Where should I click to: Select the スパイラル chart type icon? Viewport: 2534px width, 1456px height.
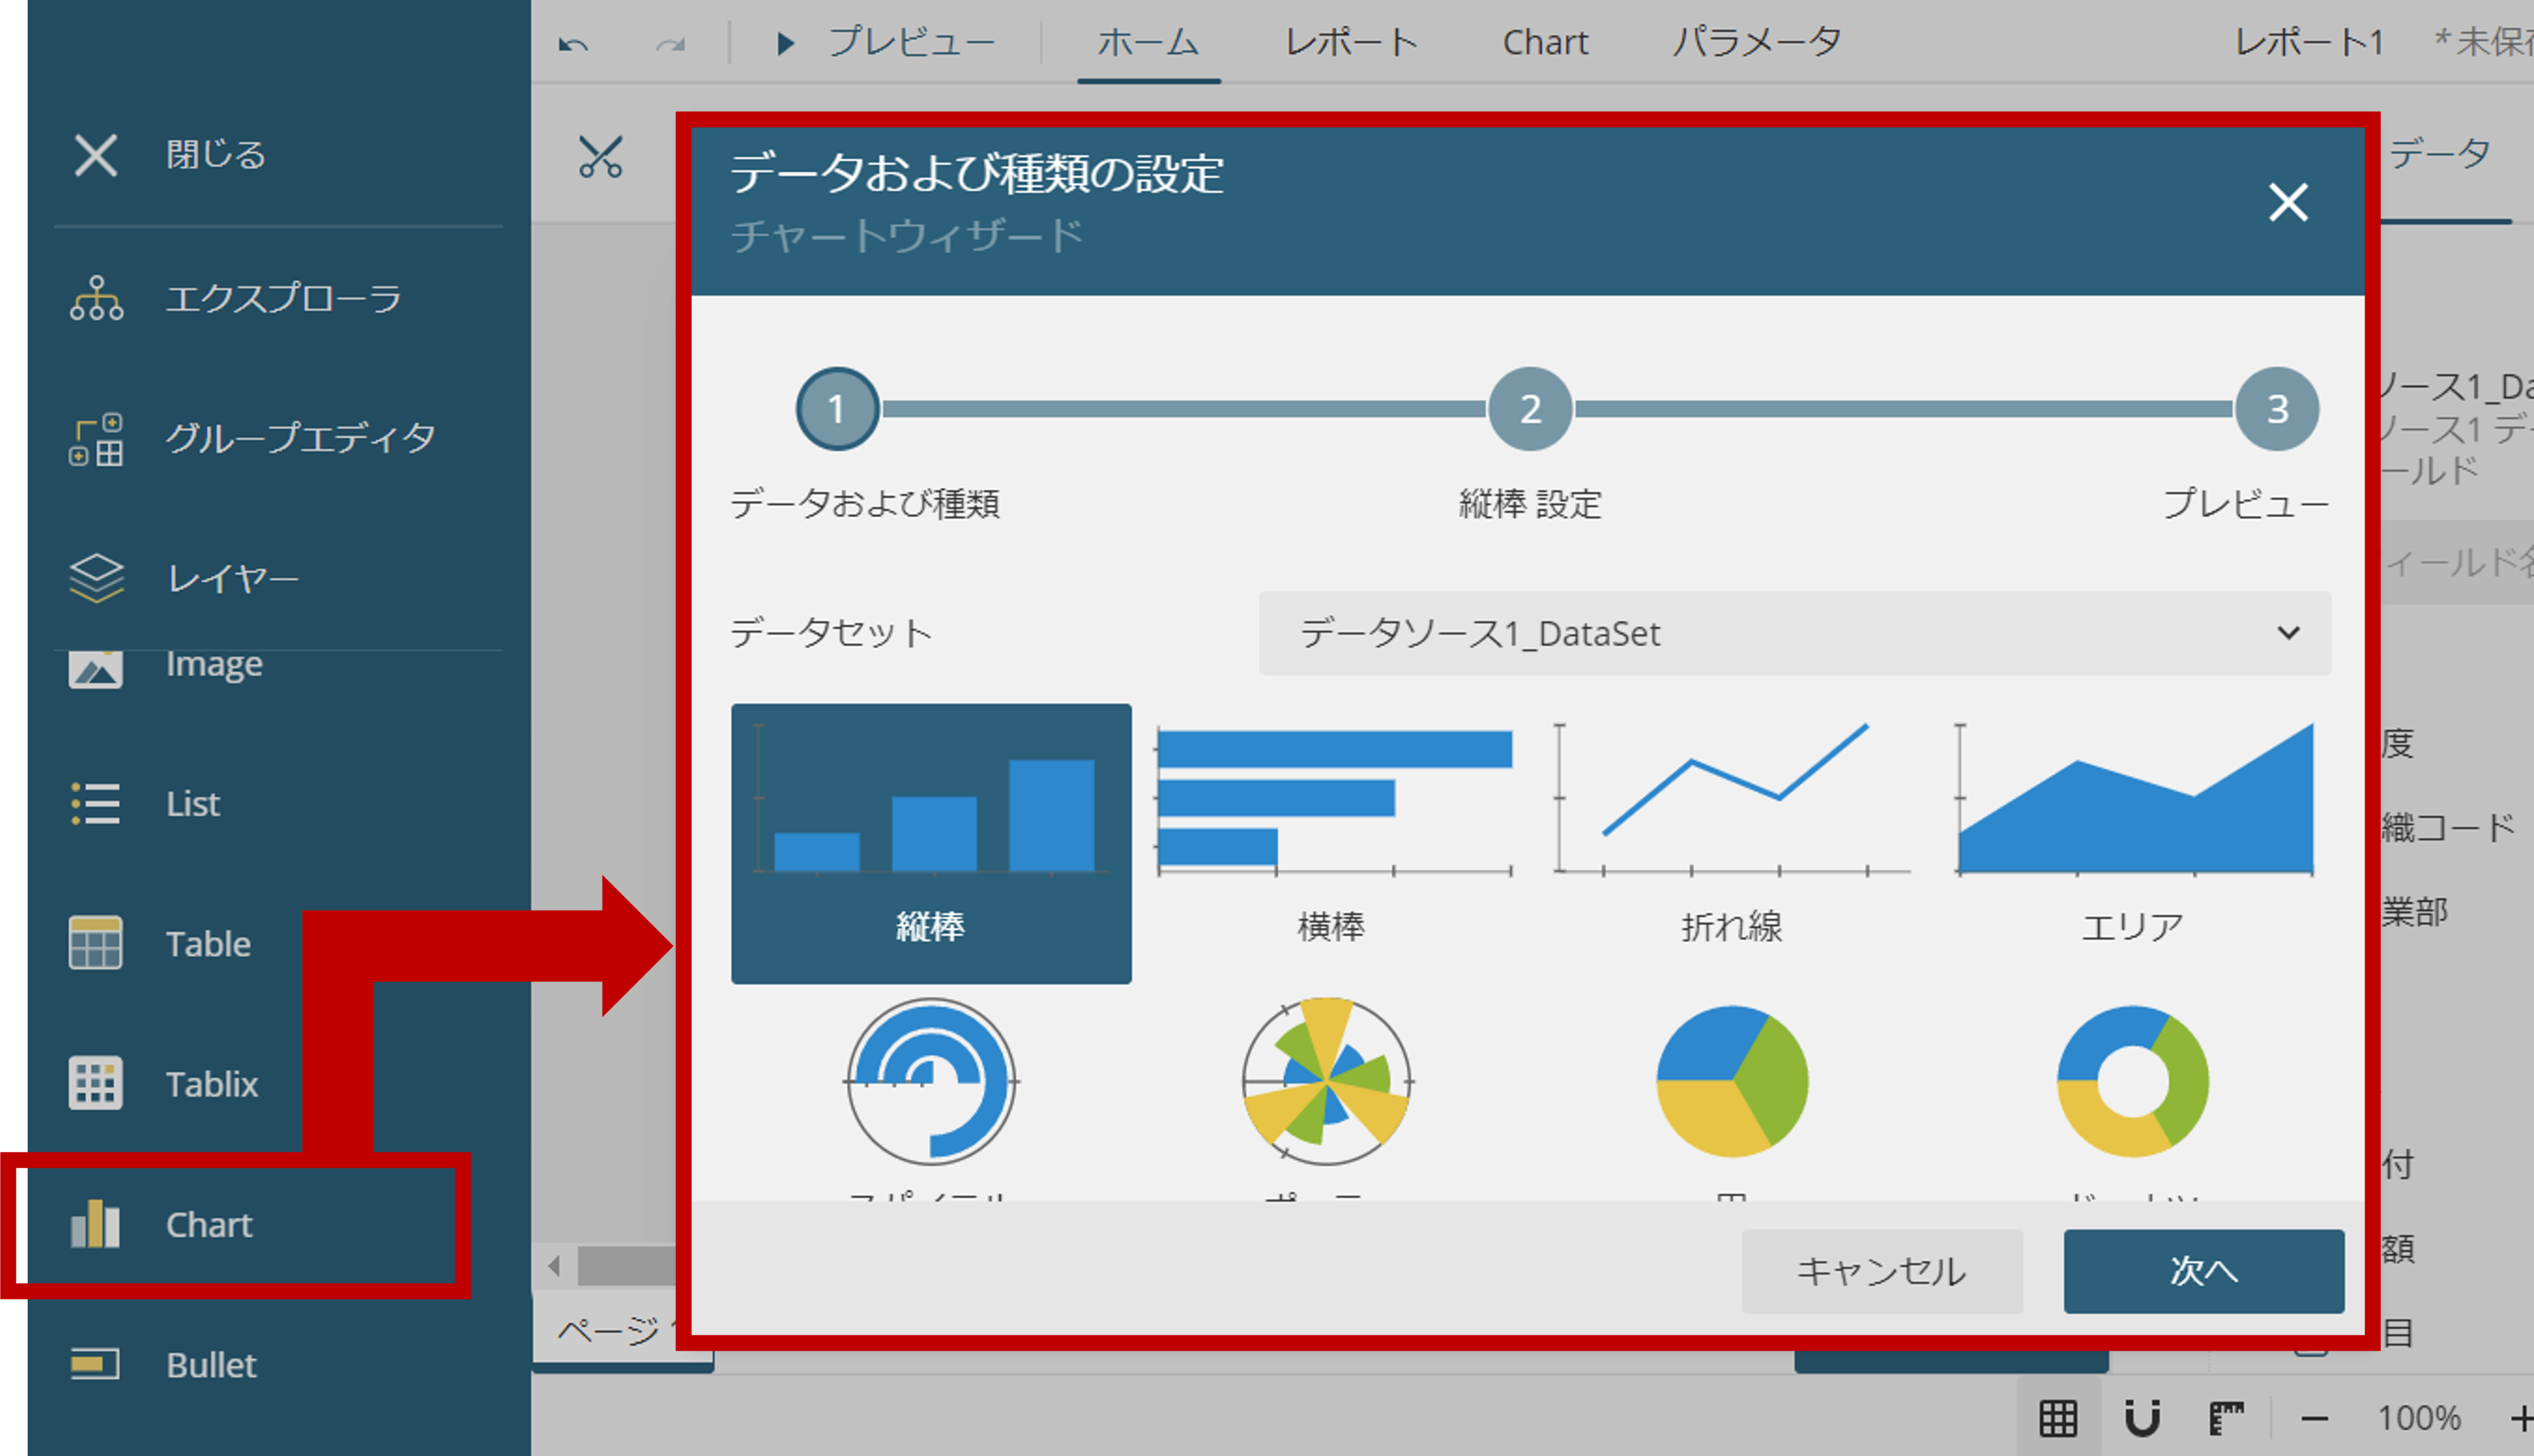pos(930,1087)
